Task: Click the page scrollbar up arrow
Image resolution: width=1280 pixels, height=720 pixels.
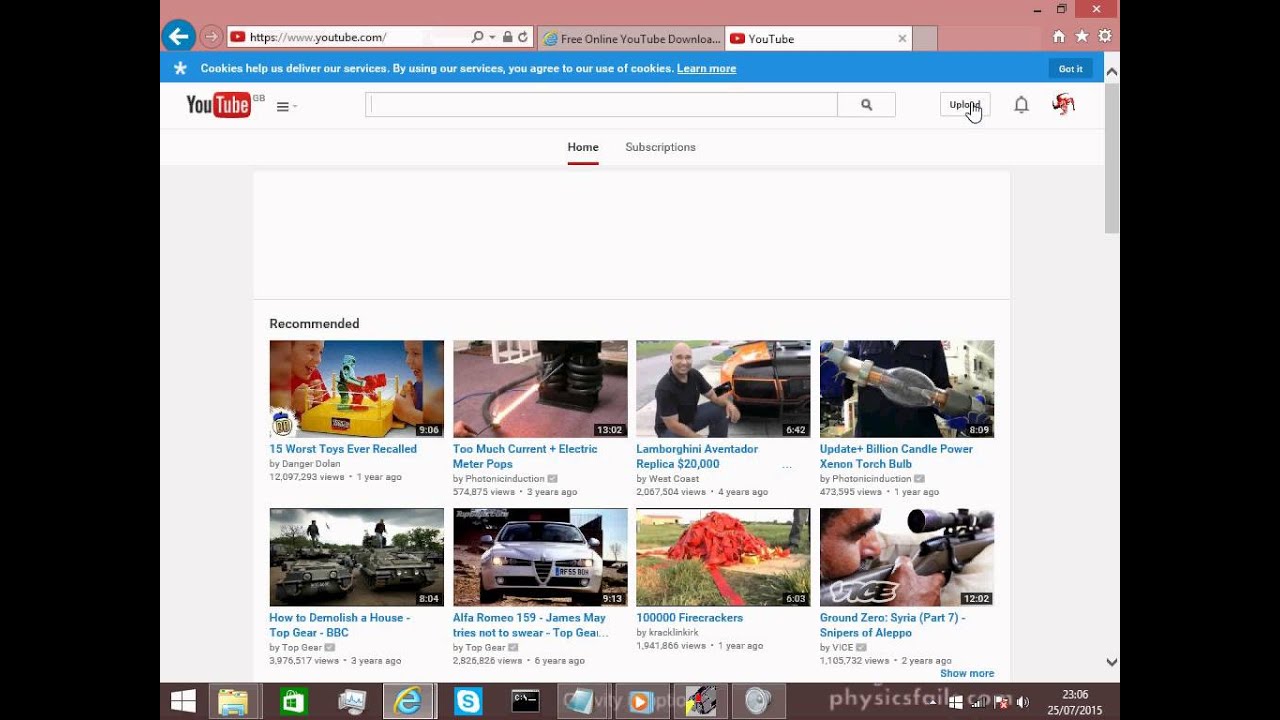Action: tap(1111, 71)
